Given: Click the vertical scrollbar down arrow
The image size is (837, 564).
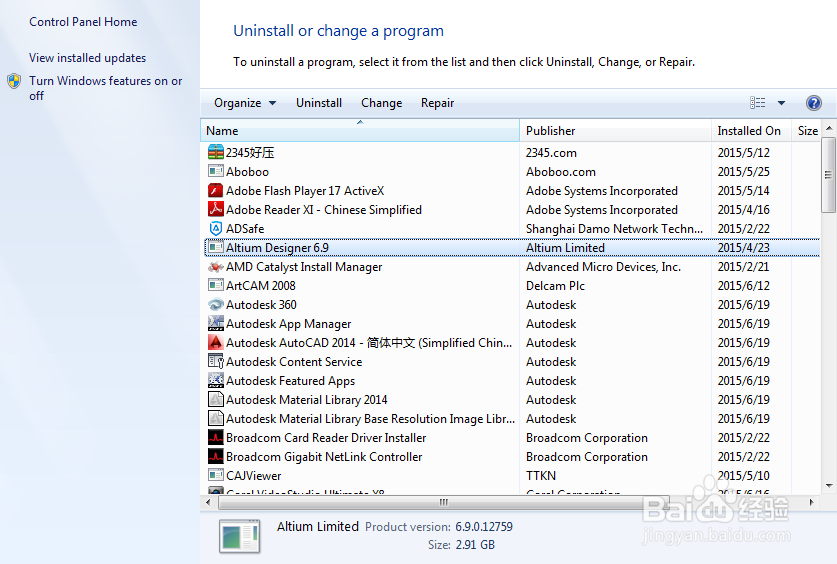Looking at the screenshot, I should (828, 486).
